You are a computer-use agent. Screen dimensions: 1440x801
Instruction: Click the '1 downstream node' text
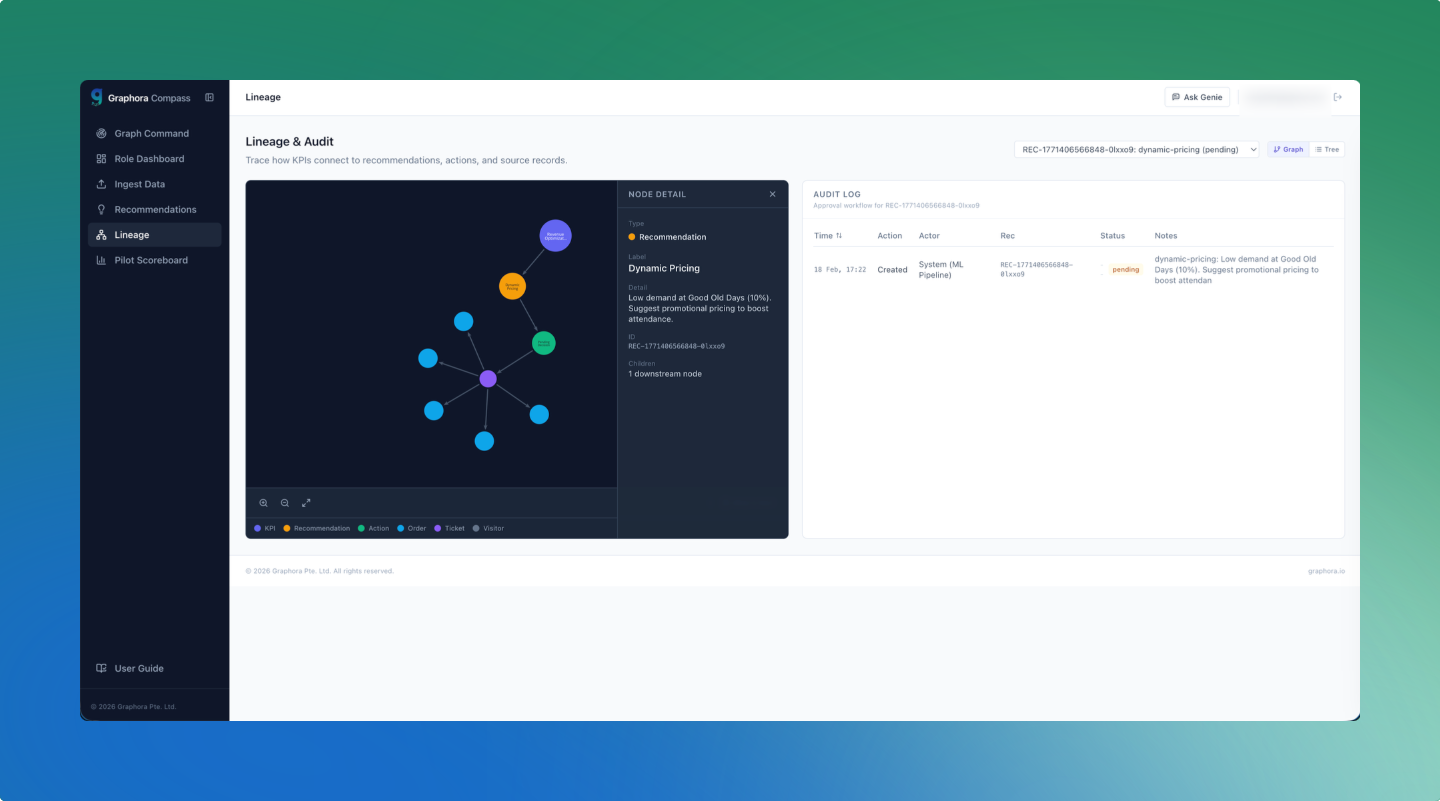point(665,374)
